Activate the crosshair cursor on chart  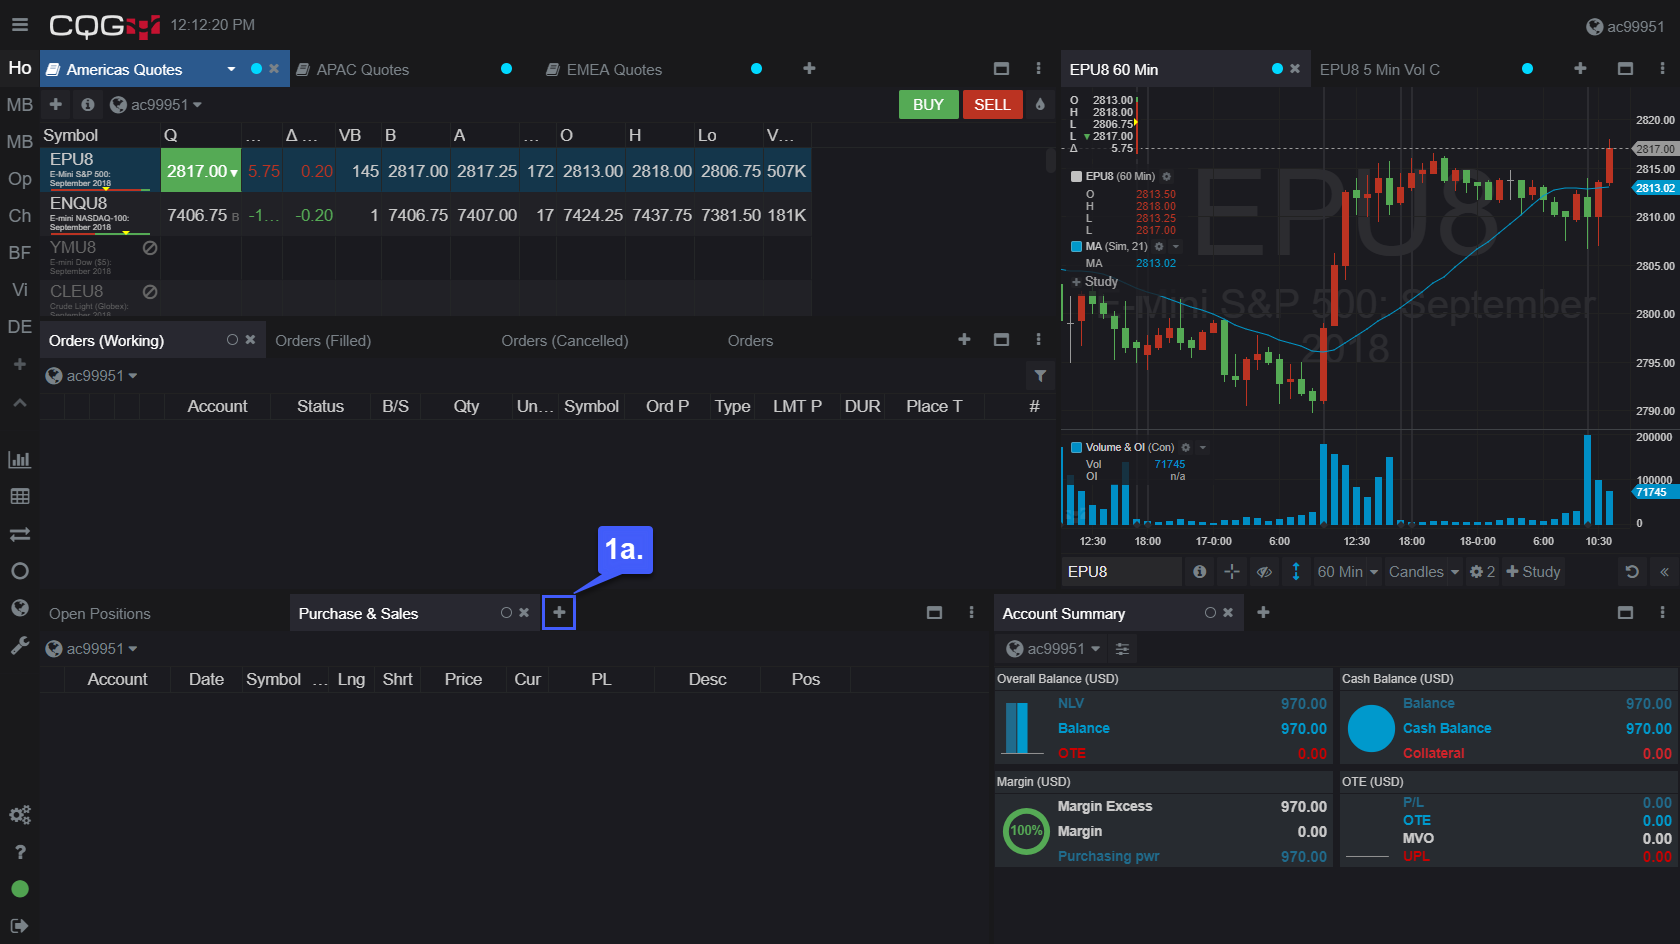(x=1232, y=572)
